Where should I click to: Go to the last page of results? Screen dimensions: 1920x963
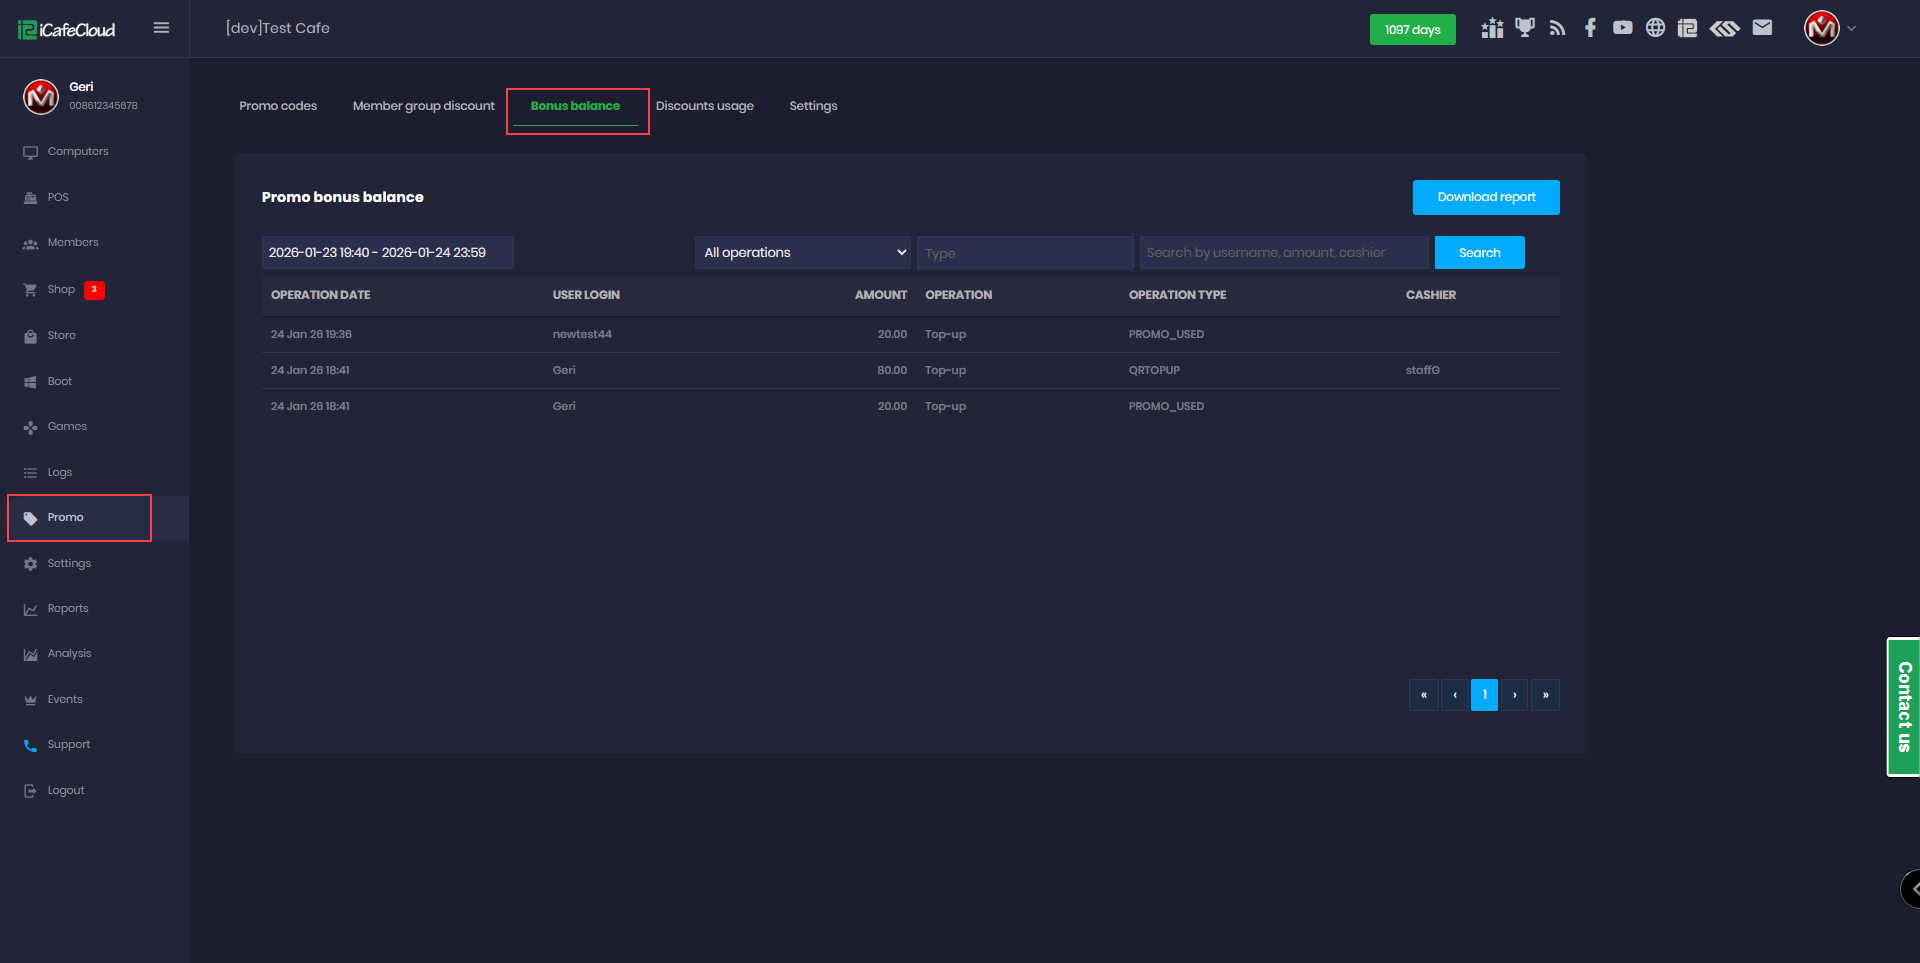(x=1545, y=695)
